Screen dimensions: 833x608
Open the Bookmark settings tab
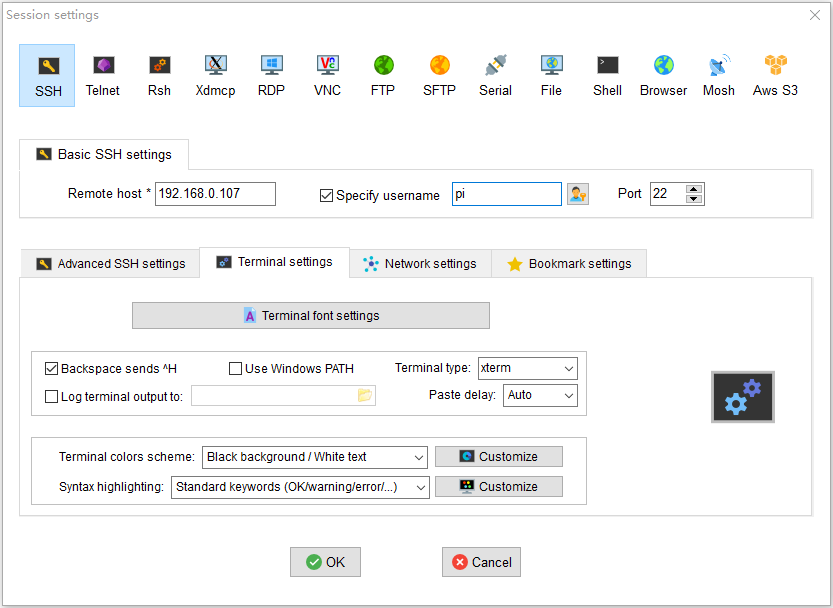click(569, 264)
